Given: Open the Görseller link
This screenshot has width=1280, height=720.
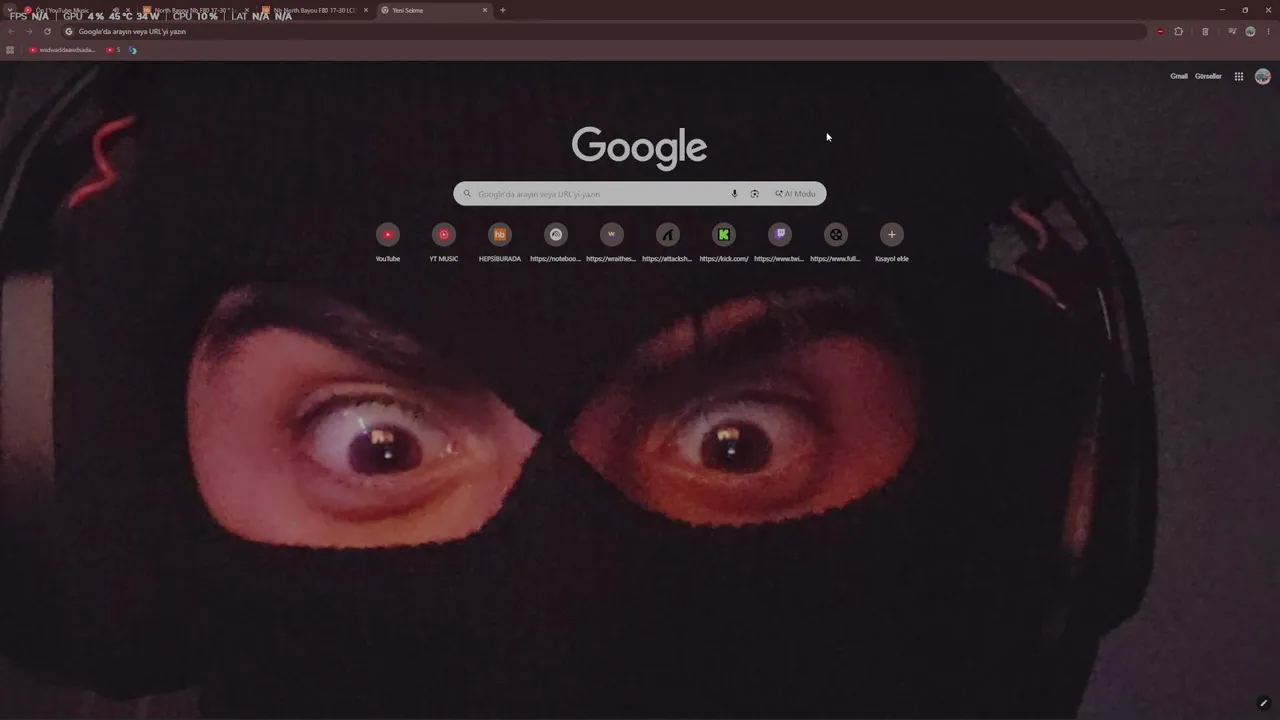Looking at the screenshot, I should click(x=1208, y=76).
